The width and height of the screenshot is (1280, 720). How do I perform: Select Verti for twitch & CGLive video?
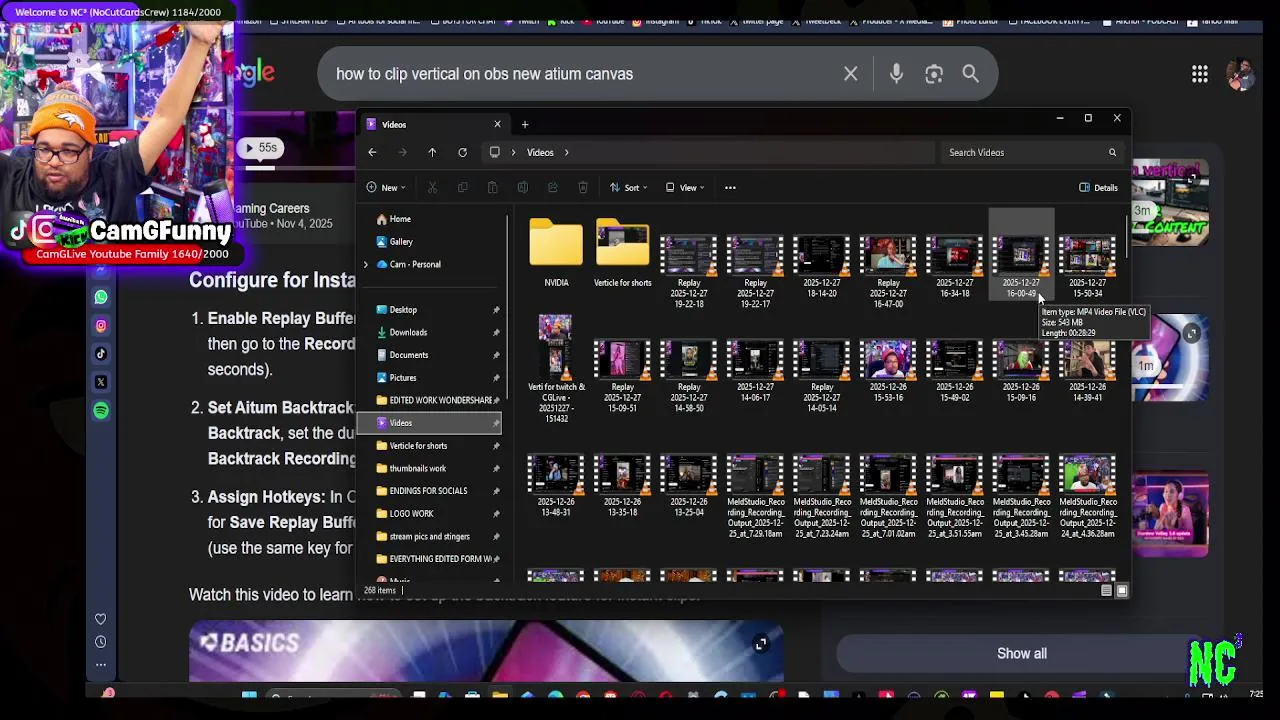pos(556,368)
